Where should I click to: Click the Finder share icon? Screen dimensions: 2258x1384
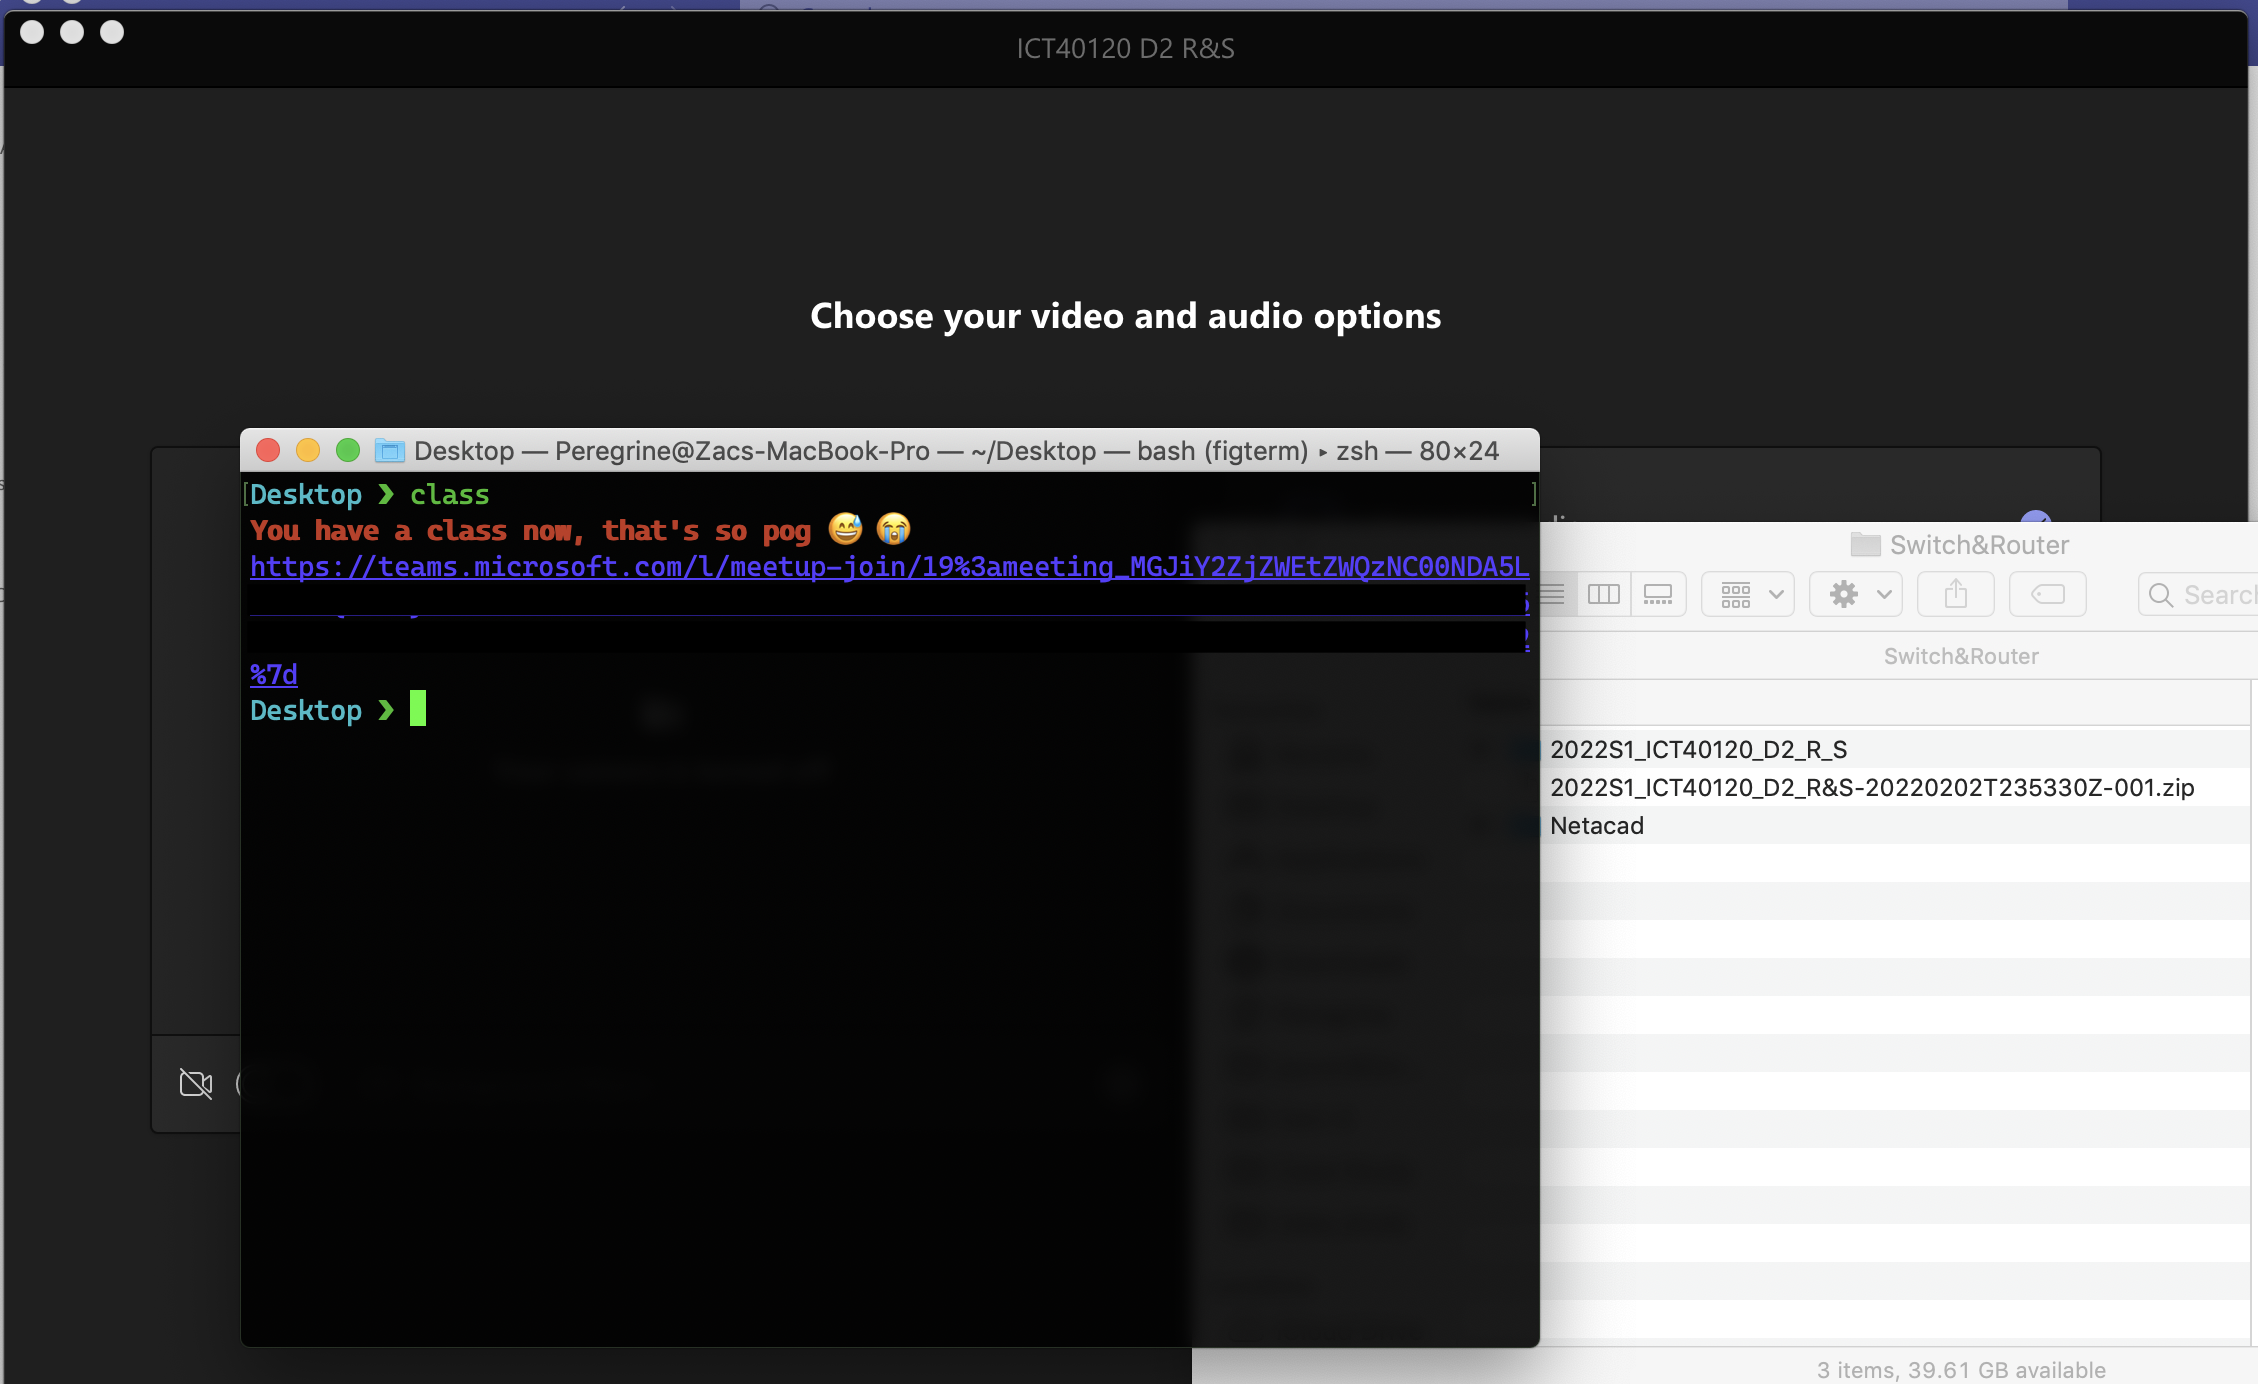[x=1955, y=595]
